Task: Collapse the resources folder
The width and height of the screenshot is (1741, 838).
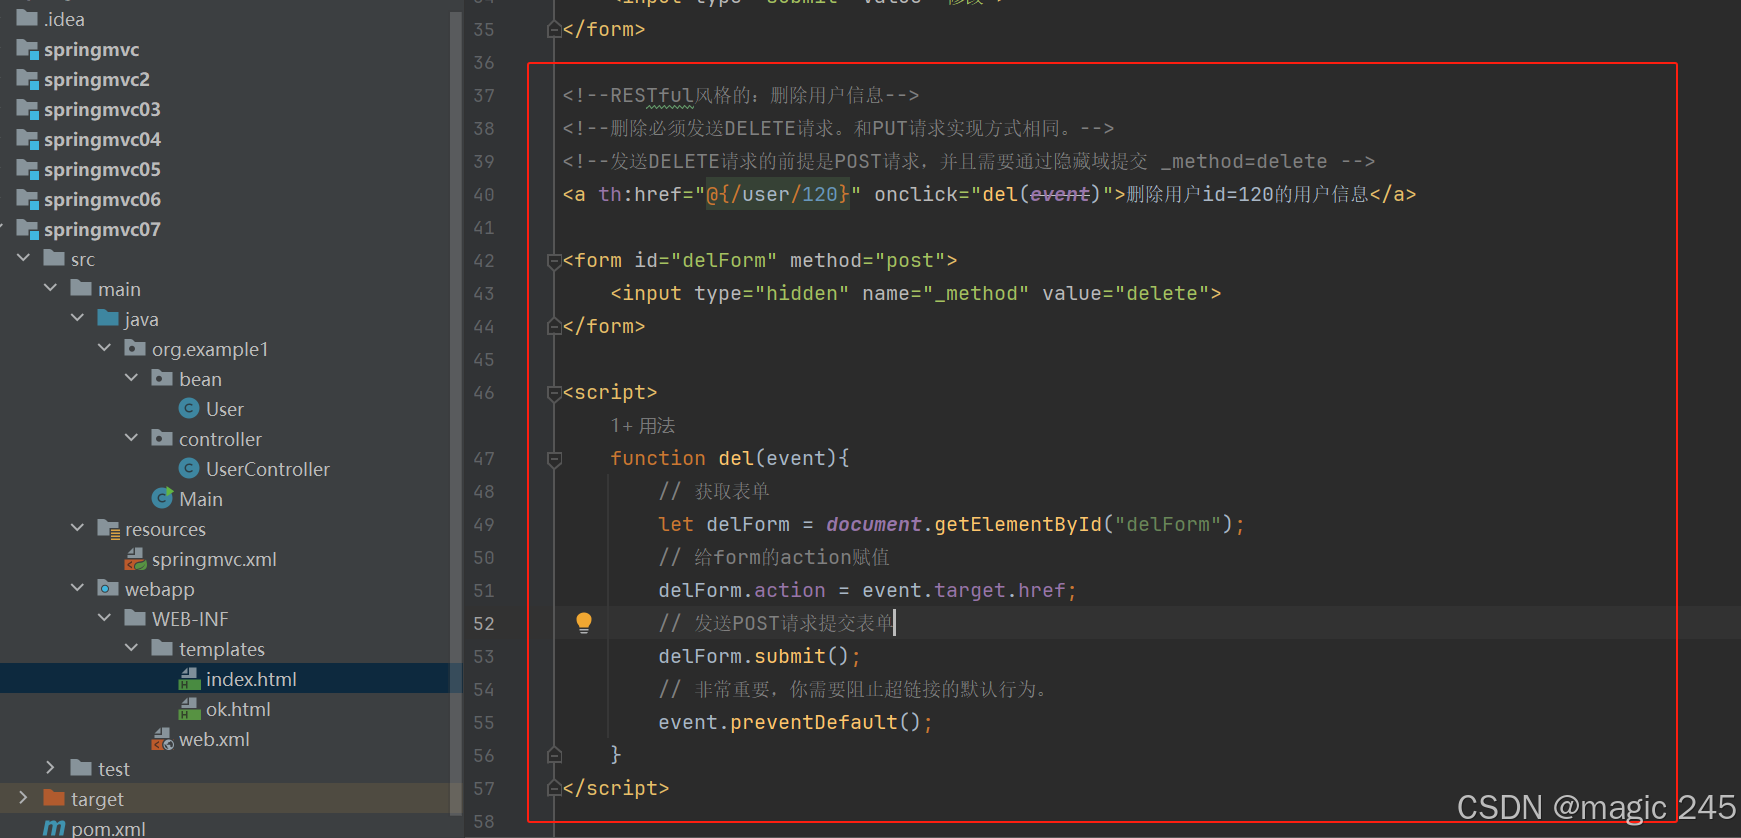Action: 77,528
